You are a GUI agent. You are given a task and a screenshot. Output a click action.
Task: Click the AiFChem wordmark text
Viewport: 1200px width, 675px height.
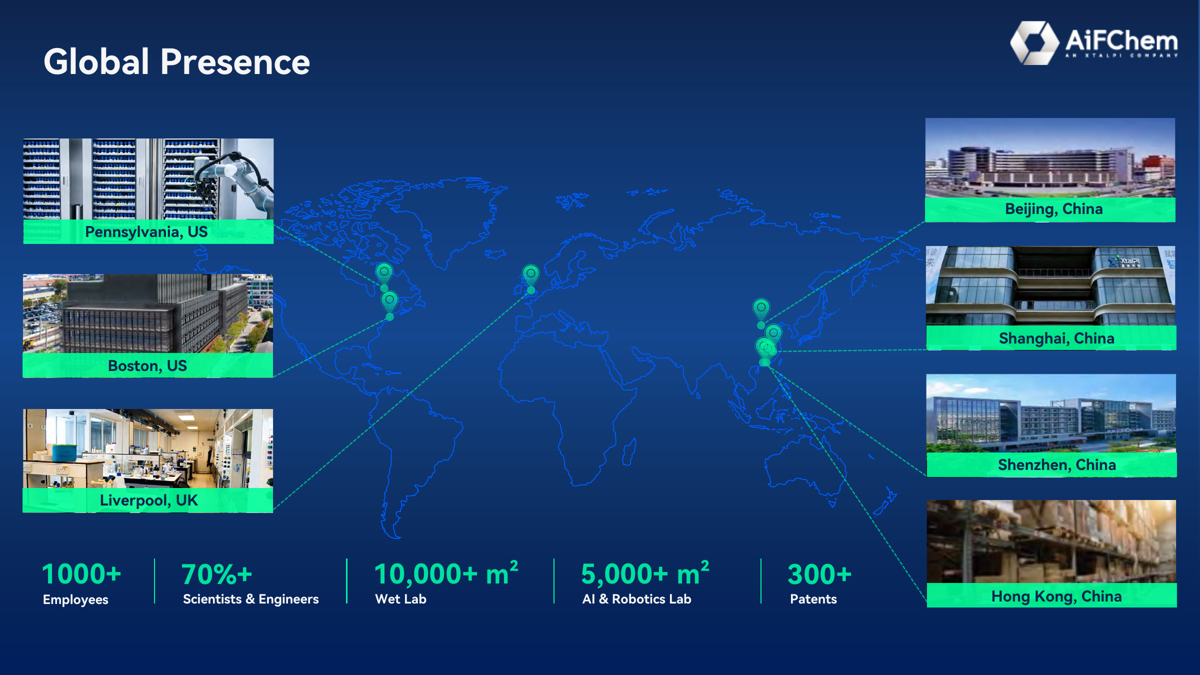tap(1121, 40)
